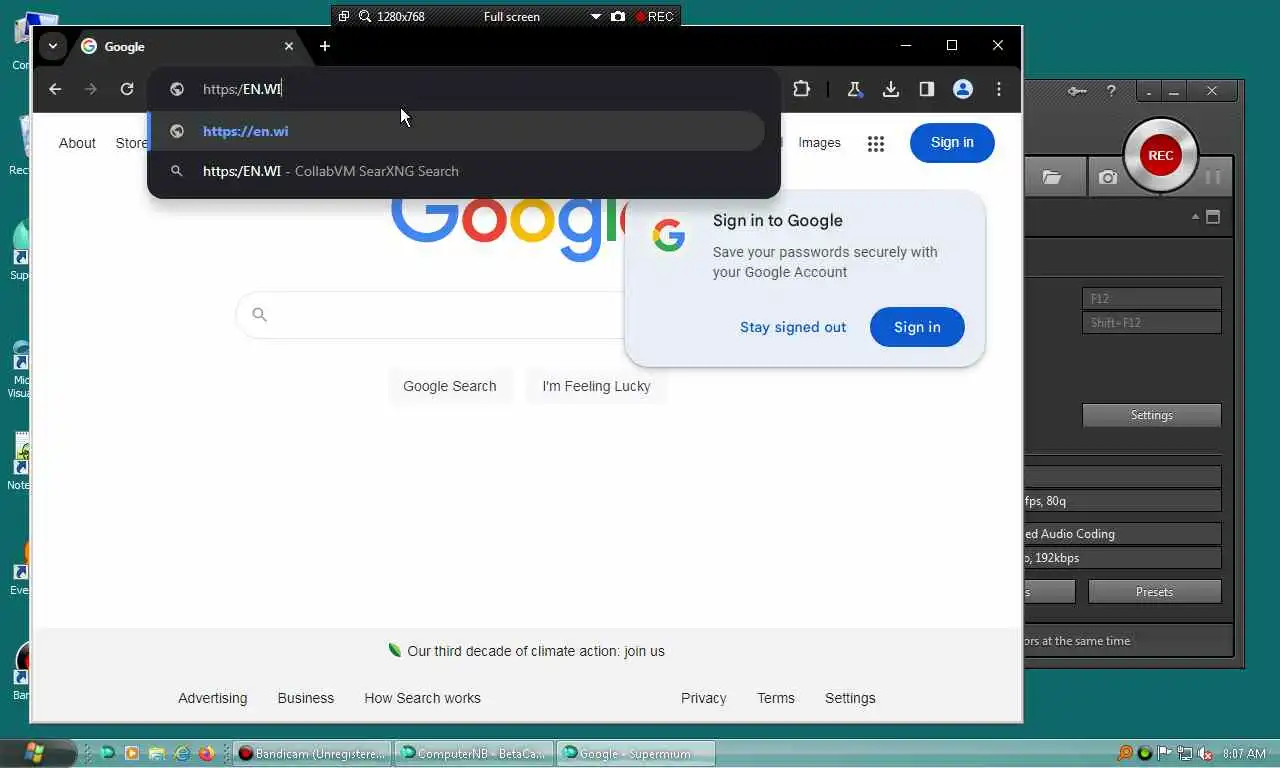Switch to Google - Supermium taskbar button
Screen dimensions: 1280x768
[636, 753]
